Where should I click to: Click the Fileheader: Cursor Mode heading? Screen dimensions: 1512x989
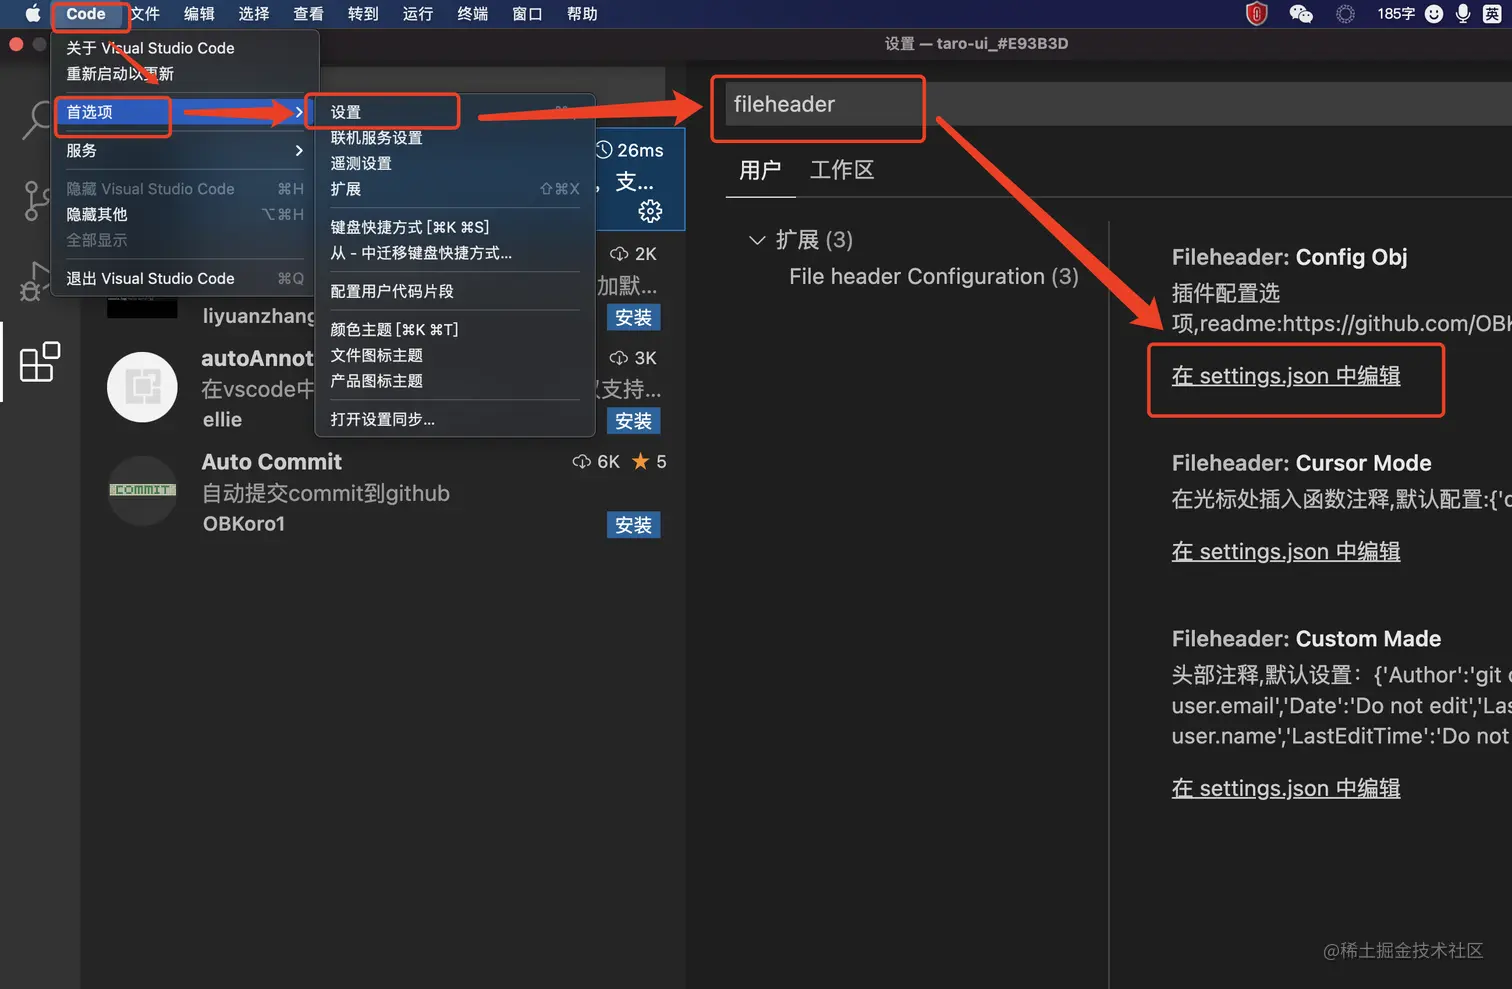(x=1301, y=463)
